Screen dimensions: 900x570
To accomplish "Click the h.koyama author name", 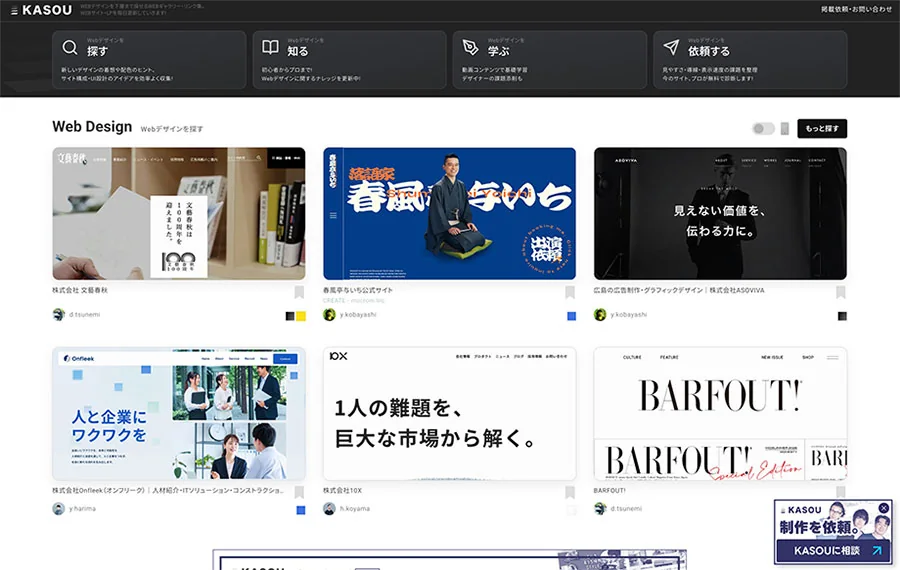I will point(355,509).
